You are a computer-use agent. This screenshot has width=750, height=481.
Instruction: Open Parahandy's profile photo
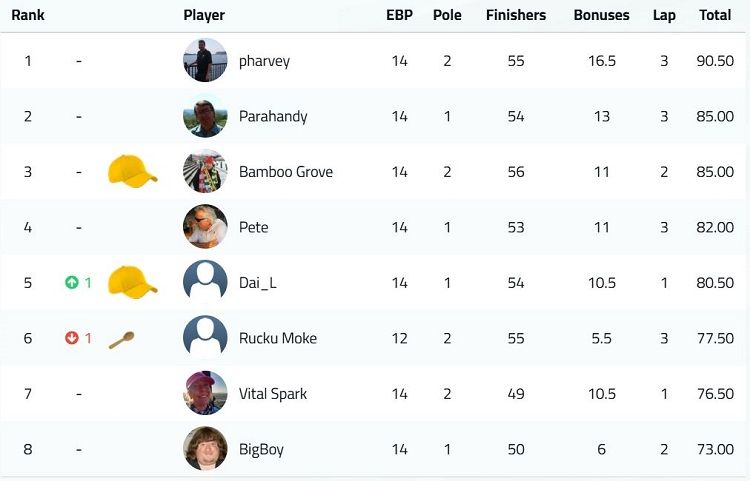point(205,116)
